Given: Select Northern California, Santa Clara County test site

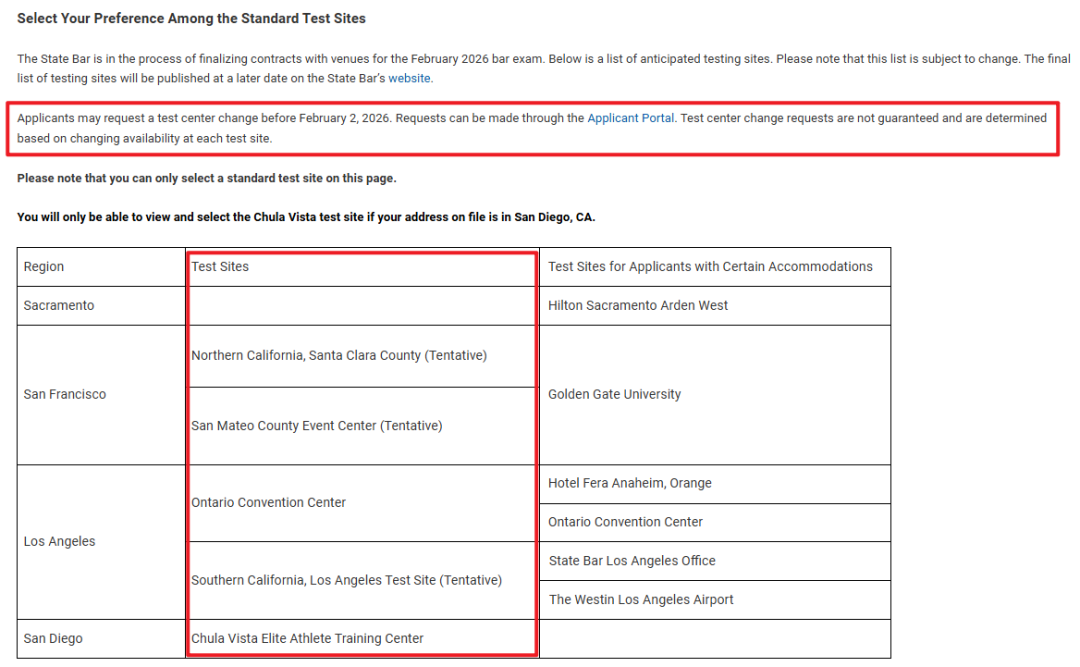Looking at the screenshot, I should click(x=339, y=355).
